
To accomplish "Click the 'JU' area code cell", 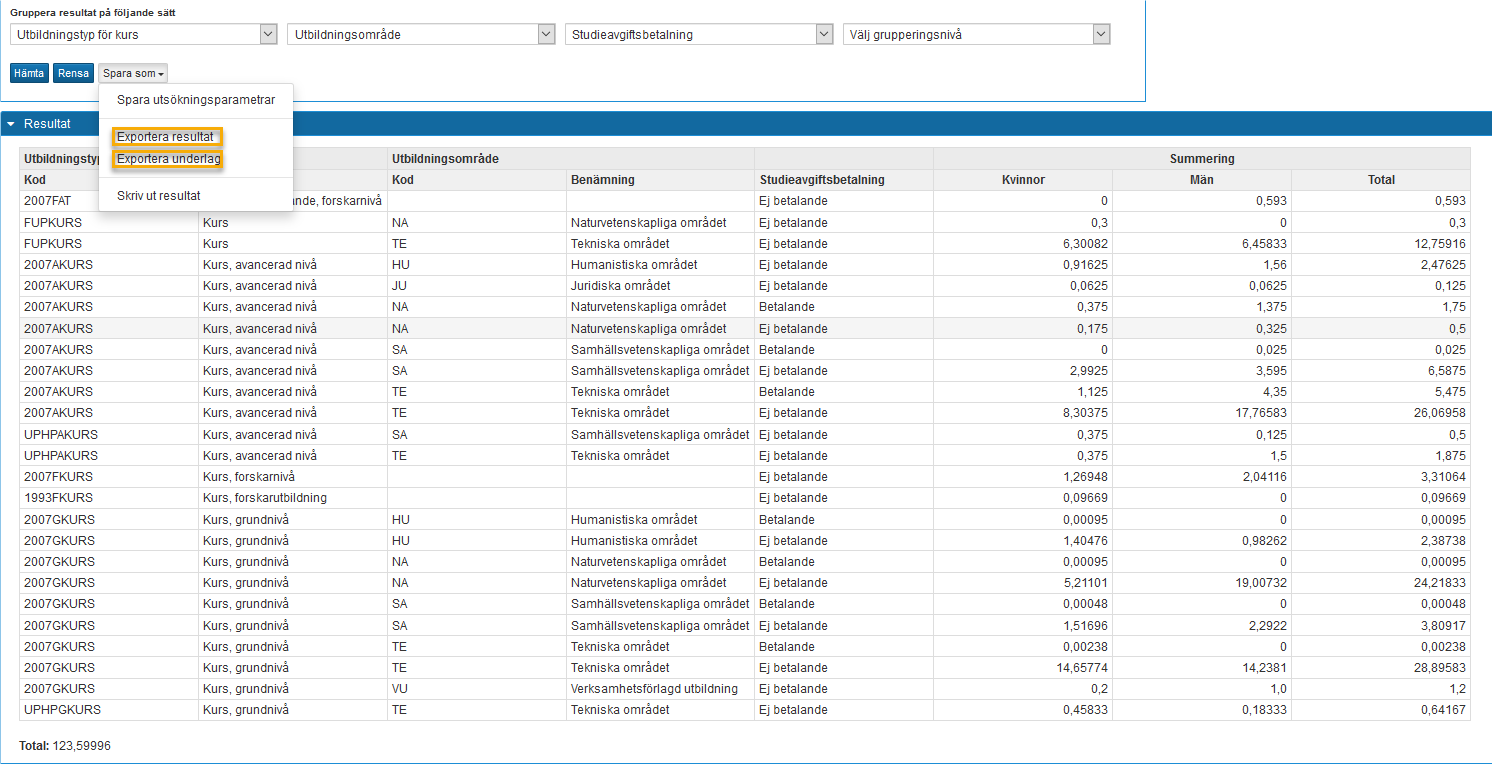I will tap(477, 286).
